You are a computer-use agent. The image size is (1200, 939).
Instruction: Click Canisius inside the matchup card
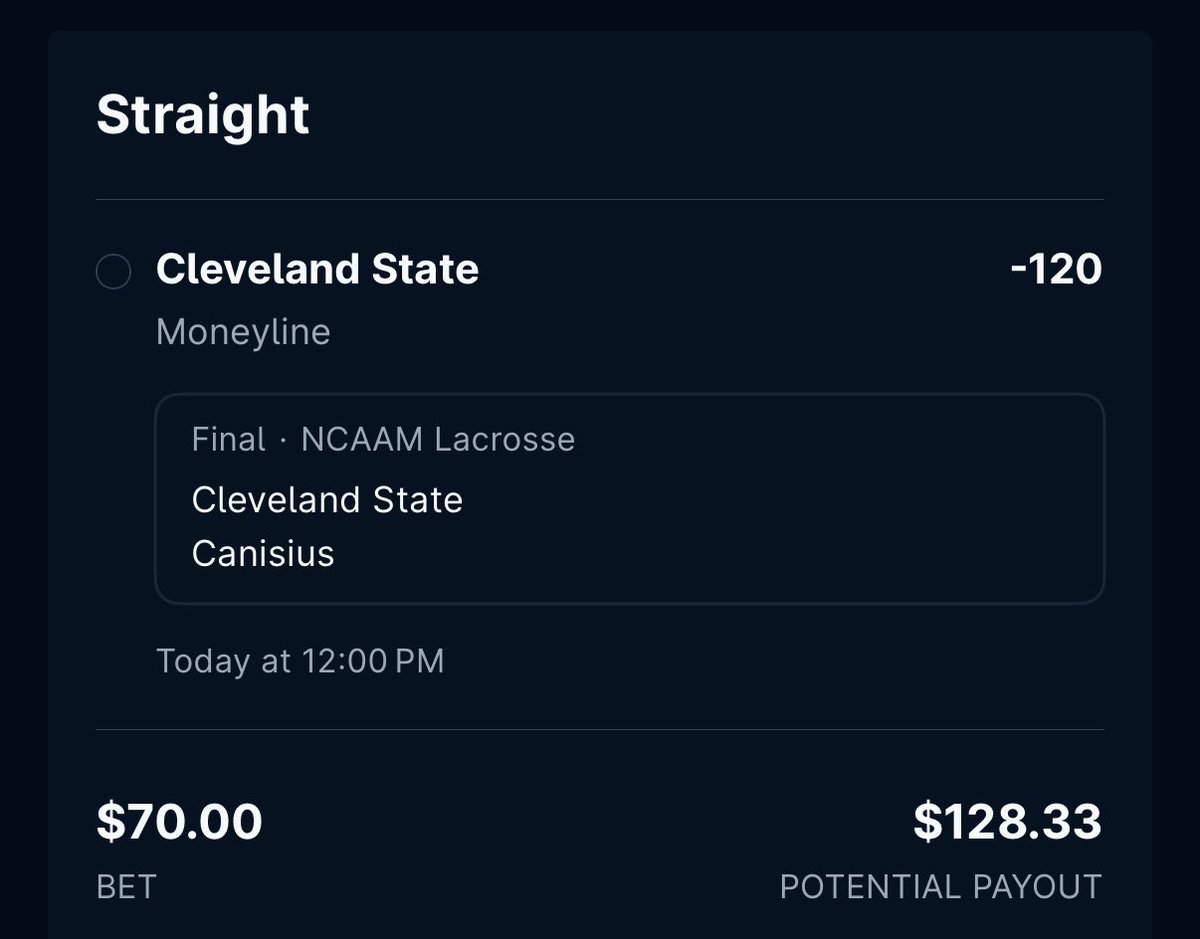[x=263, y=553]
